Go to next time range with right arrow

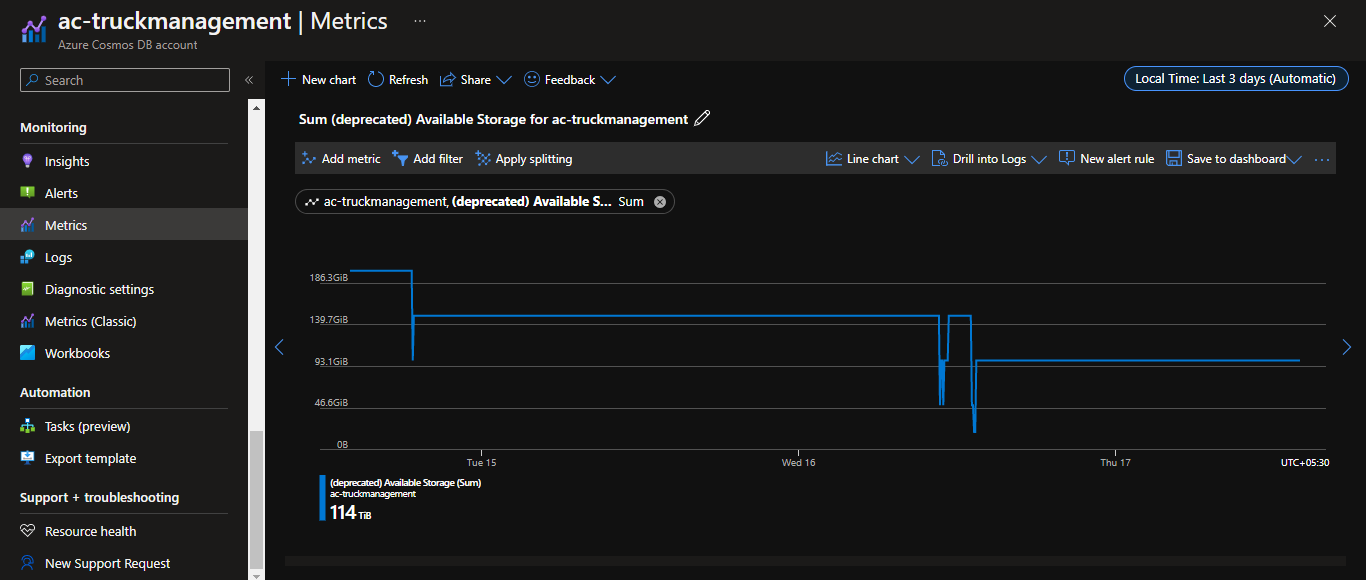coord(1346,347)
